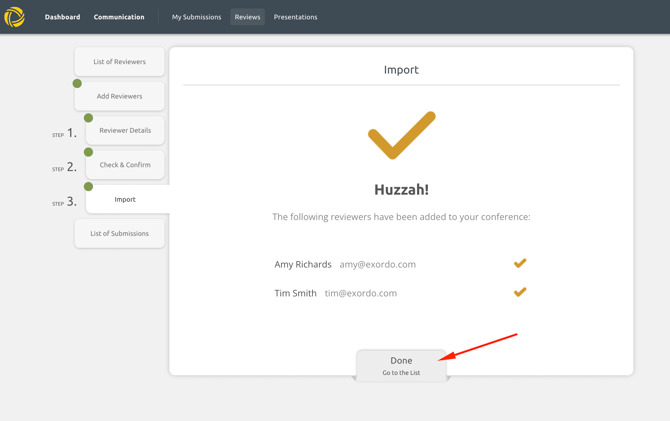Viewport: 670px width, 421px height.
Task: Select Add Reviewers in the sidebar
Action: tap(119, 96)
